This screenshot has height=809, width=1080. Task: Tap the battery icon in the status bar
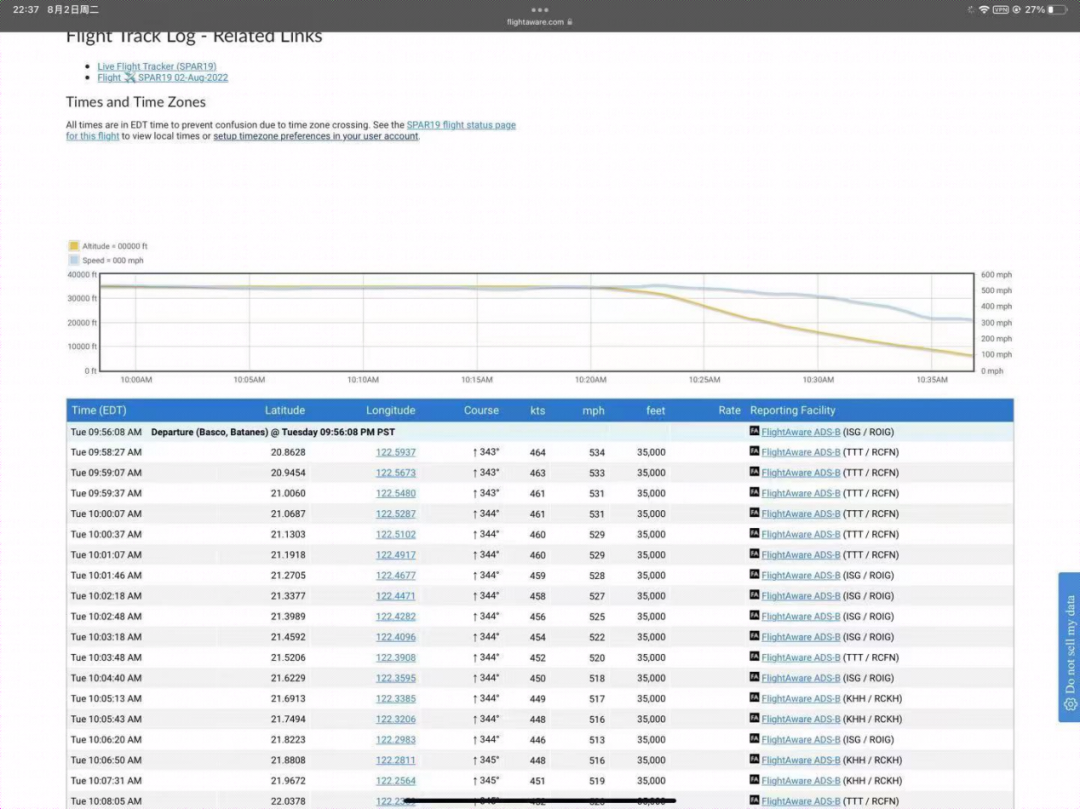click(1056, 10)
